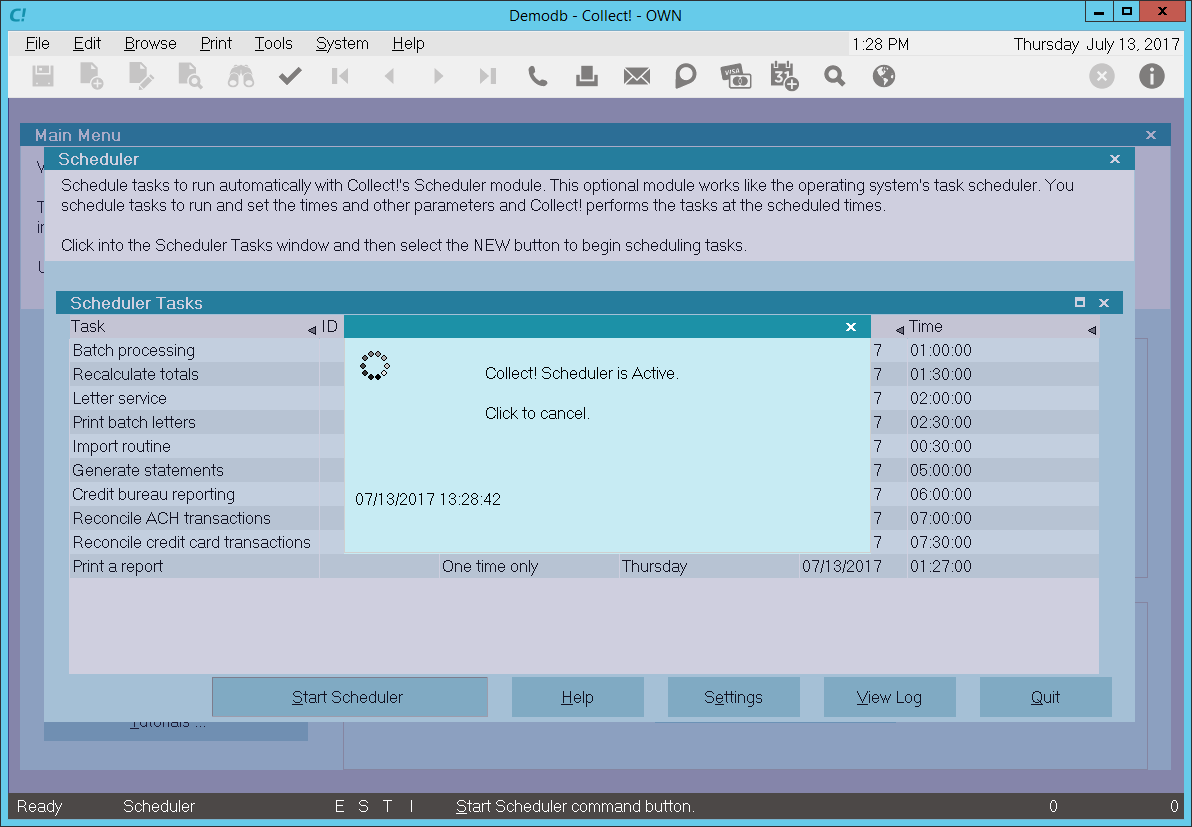Click the Time column header

point(926,326)
